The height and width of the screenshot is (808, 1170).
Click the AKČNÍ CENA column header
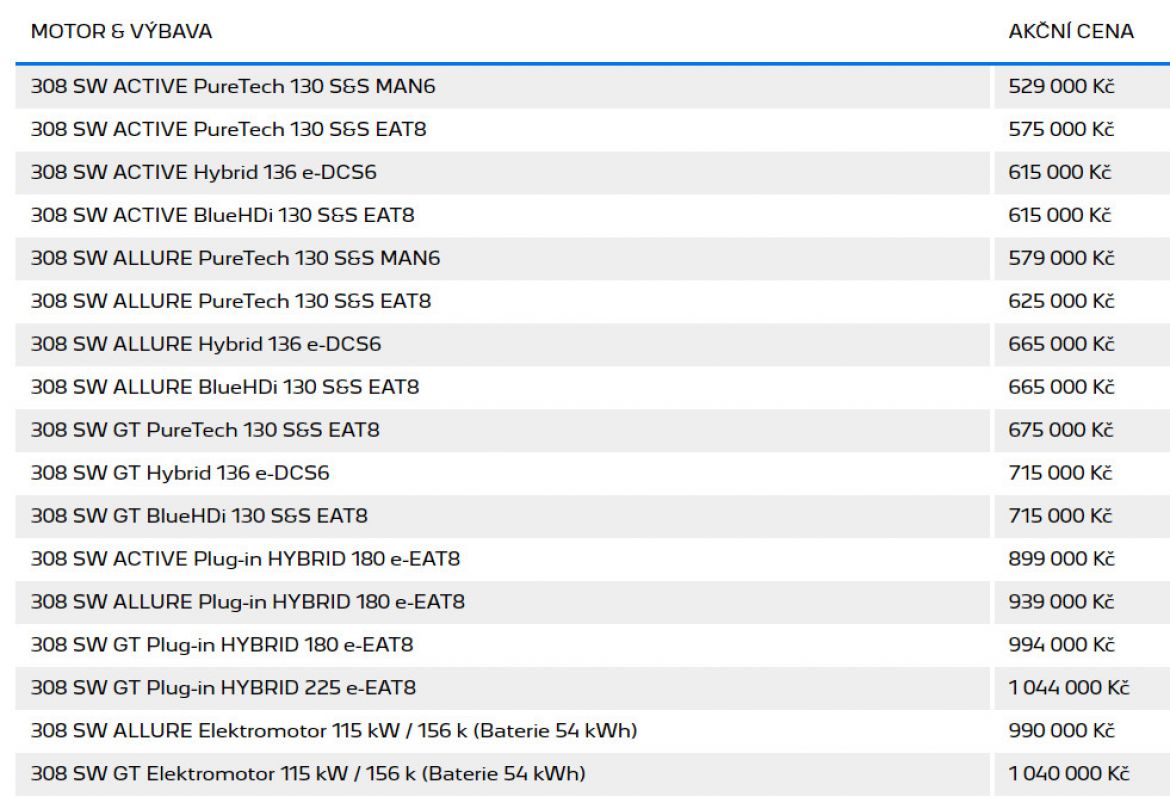click(1070, 32)
